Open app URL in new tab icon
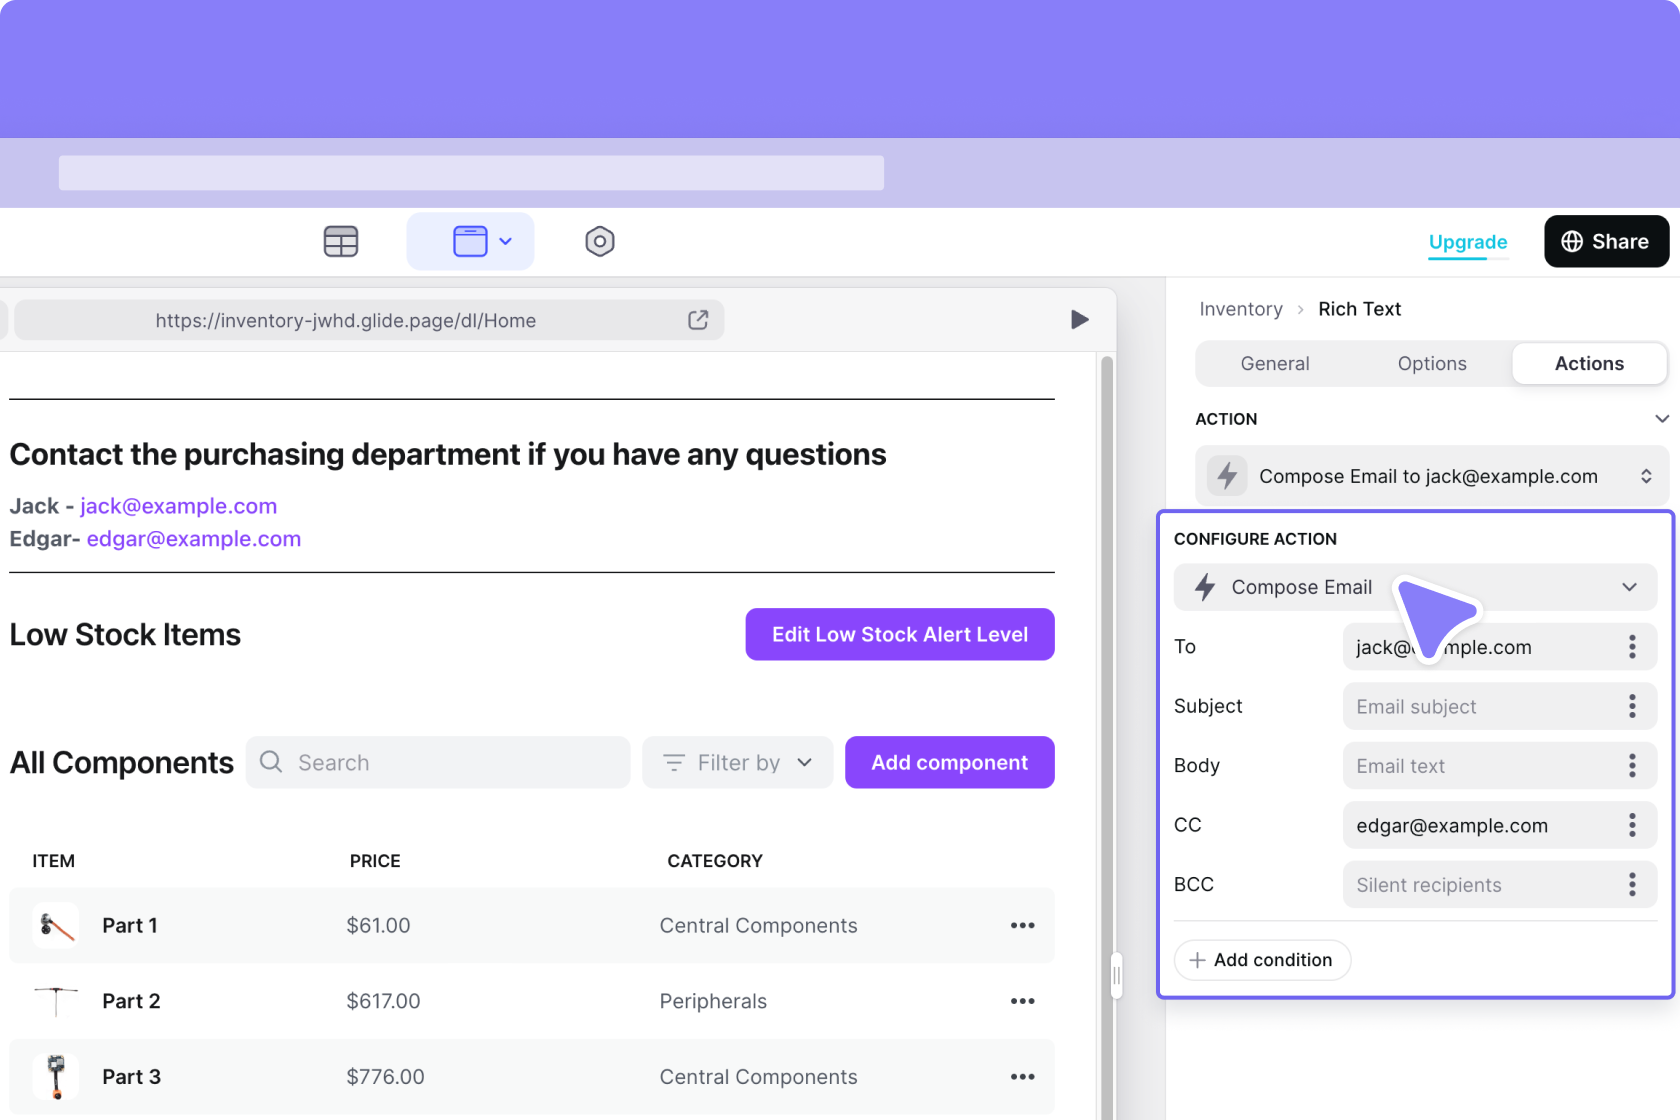This screenshot has height=1120, width=1680. (698, 320)
